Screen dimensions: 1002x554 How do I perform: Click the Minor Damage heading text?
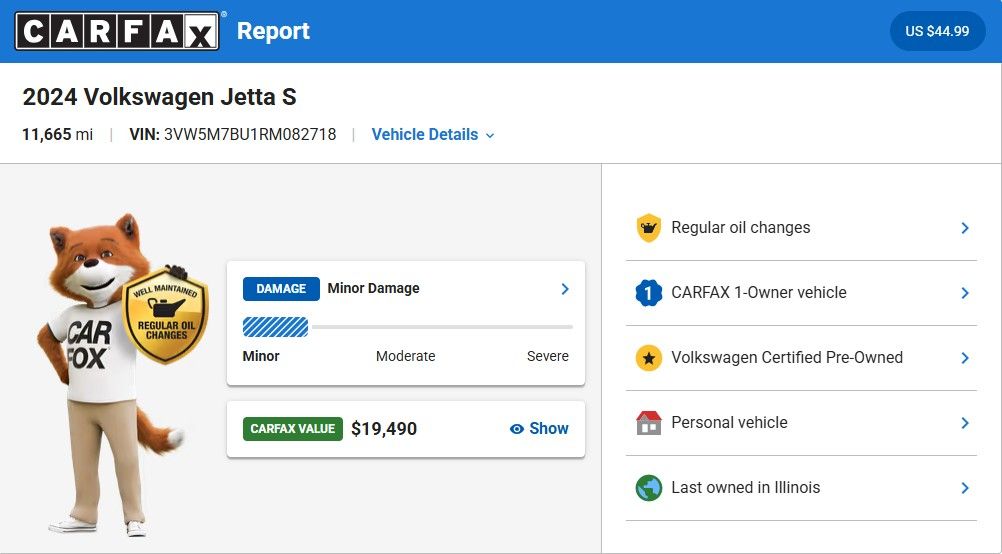(x=373, y=288)
